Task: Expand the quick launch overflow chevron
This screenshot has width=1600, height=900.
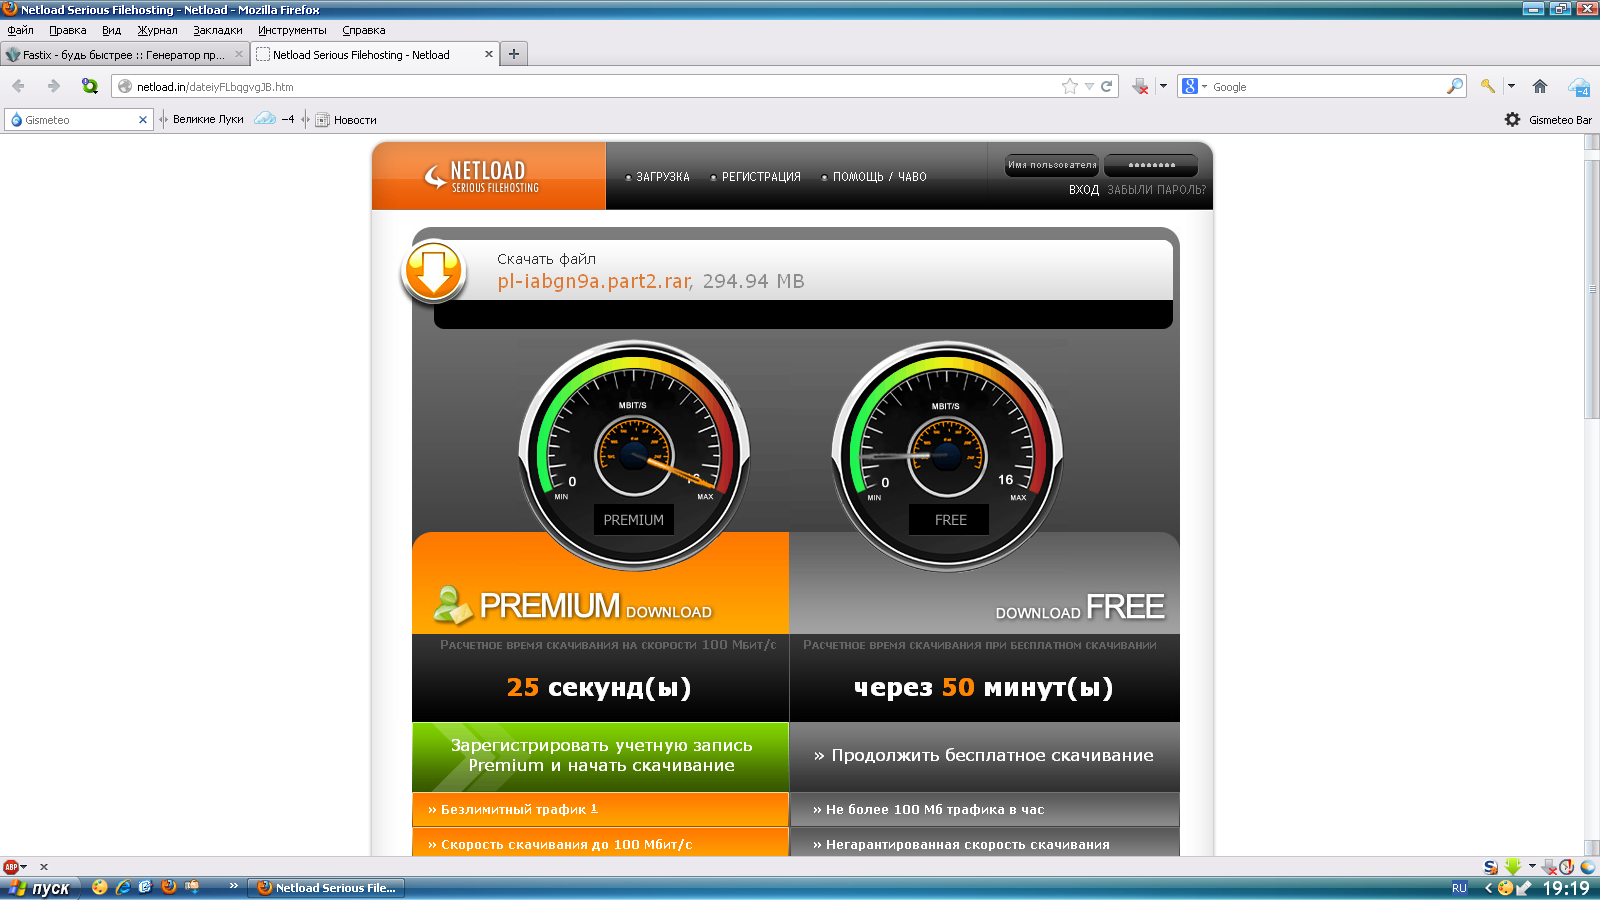Action: [x=233, y=886]
